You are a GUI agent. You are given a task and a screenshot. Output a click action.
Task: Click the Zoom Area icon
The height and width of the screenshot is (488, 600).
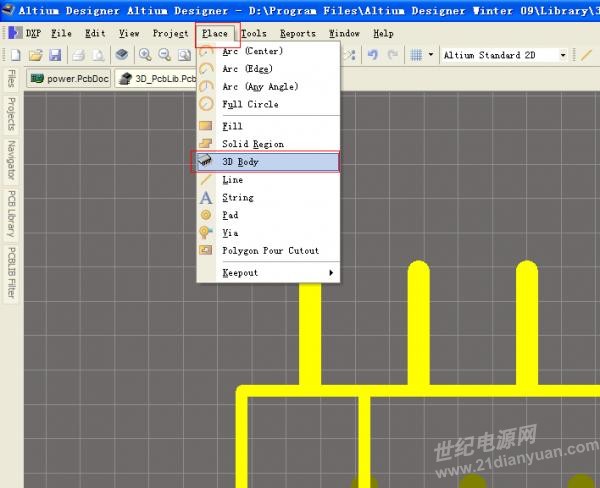coord(184,55)
